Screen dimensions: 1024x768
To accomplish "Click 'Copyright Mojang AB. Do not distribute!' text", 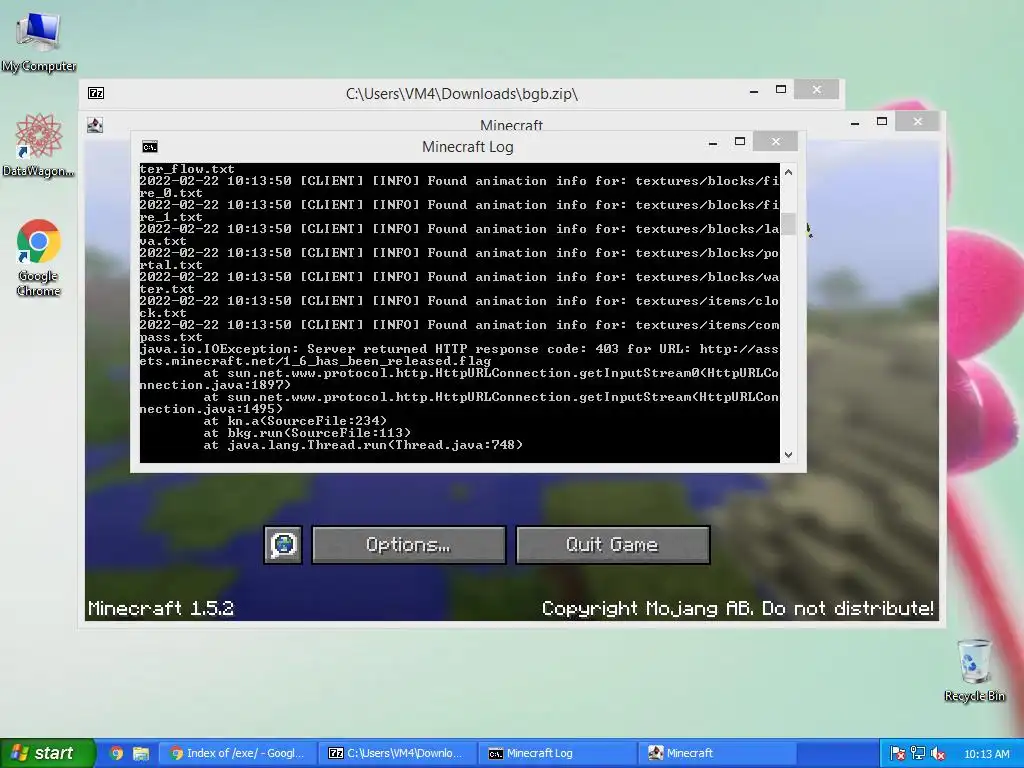I will (738, 608).
